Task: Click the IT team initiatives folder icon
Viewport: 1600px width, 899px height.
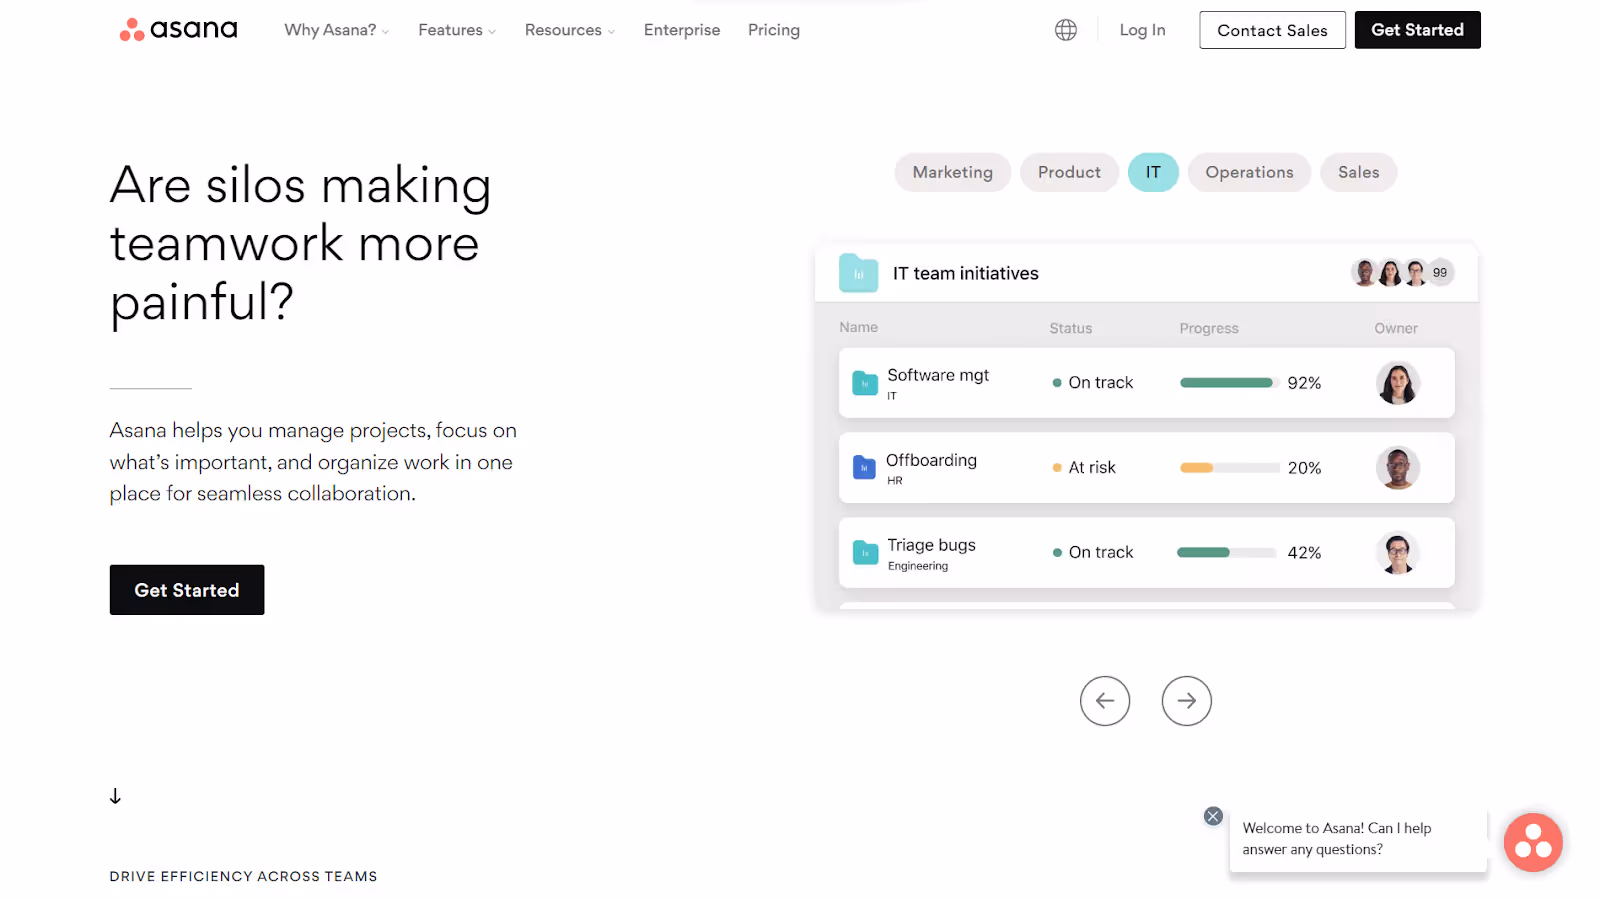Action: (x=858, y=273)
